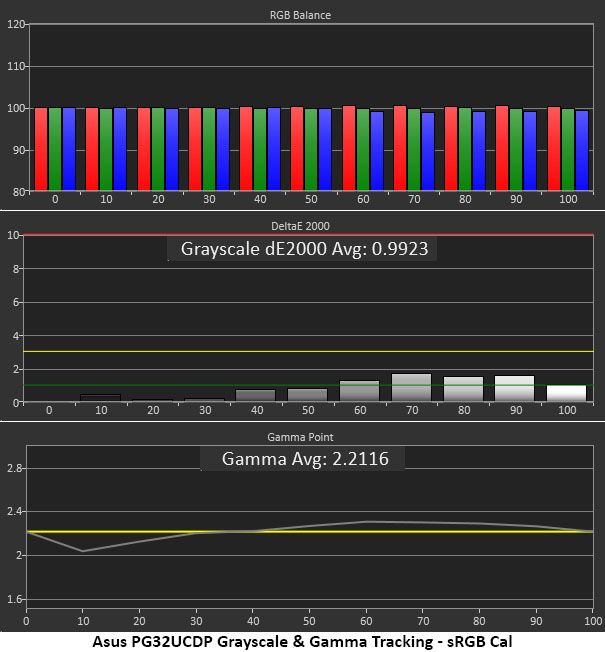The image size is (605, 652).
Task: Select the Grayscale dE2000 Avg: 0.9923 label
Action: pos(304,249)
